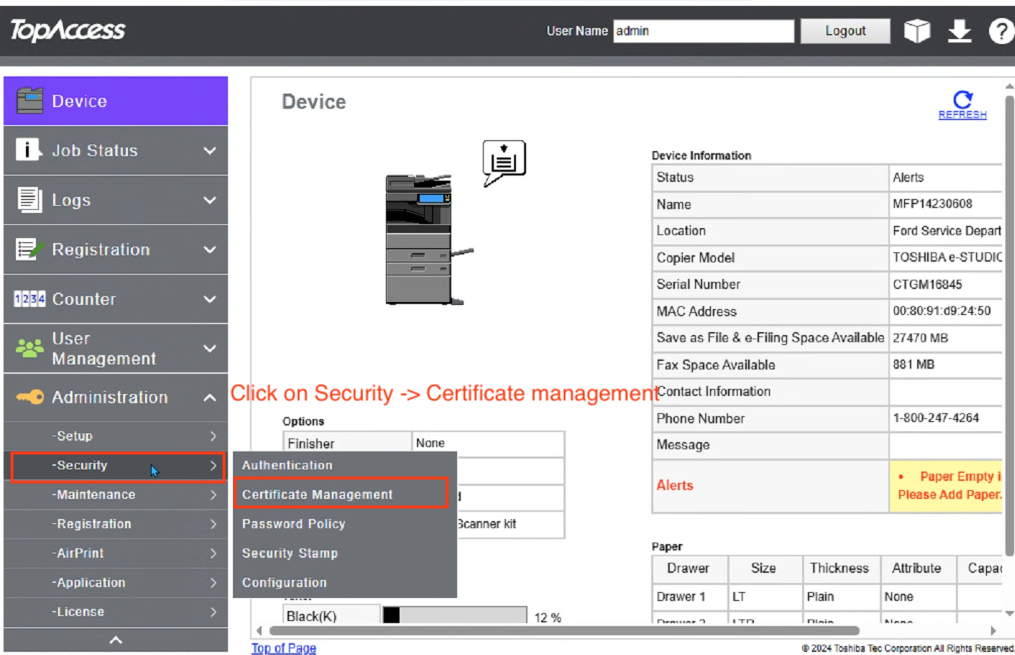The image size is (1015, 655).
Task: Click the Logout button
Action: (x=845, y=31)
